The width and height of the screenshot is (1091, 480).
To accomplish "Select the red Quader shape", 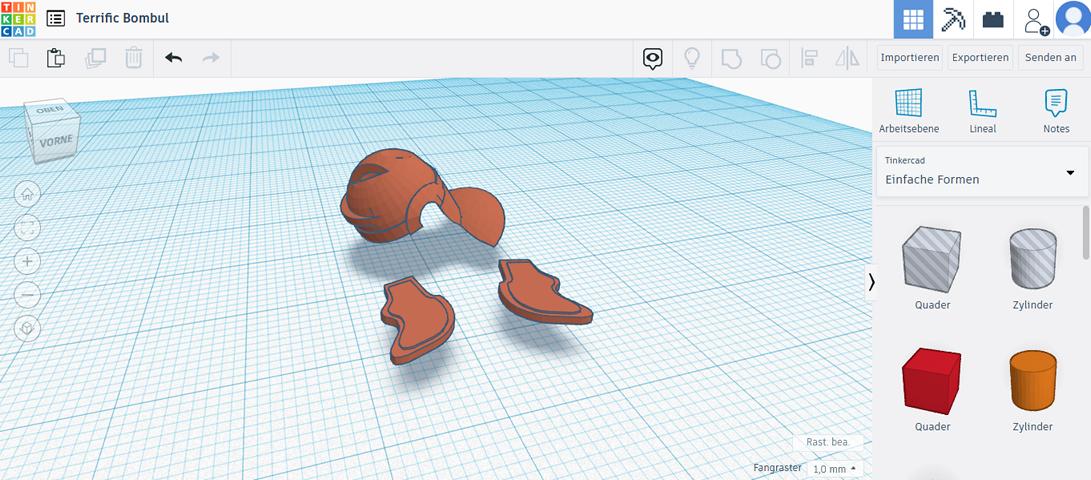I will (931, 381).
